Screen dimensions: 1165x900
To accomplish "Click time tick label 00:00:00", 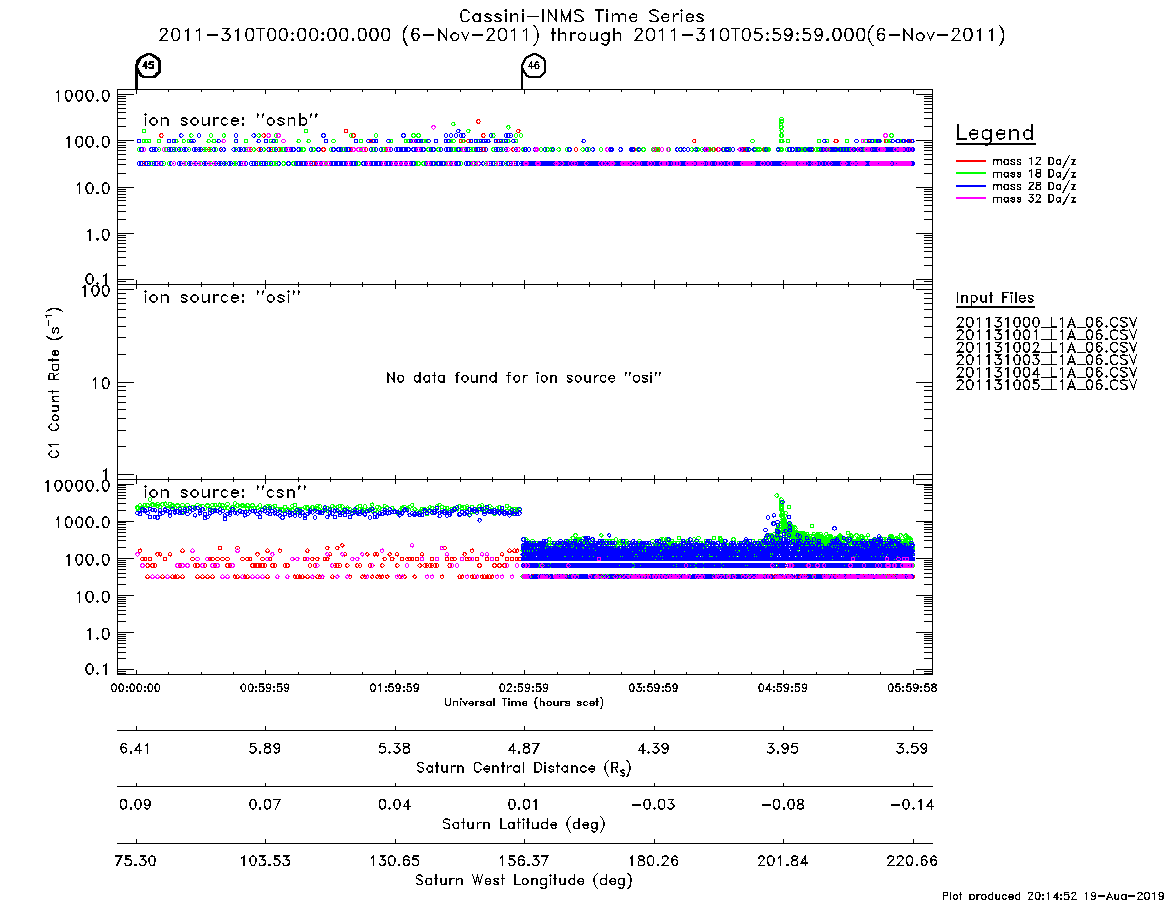I will 135,688.
